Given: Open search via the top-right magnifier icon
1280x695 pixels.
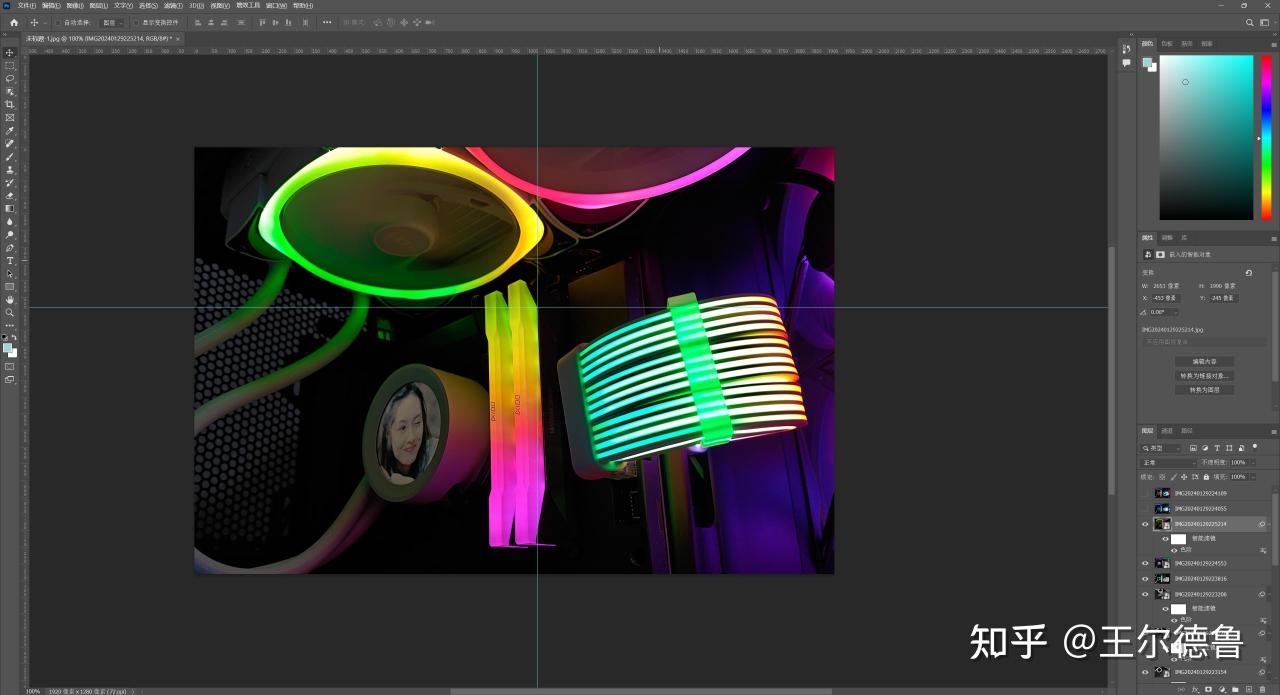Looking at the screenshot, I should click(1249, 22).
